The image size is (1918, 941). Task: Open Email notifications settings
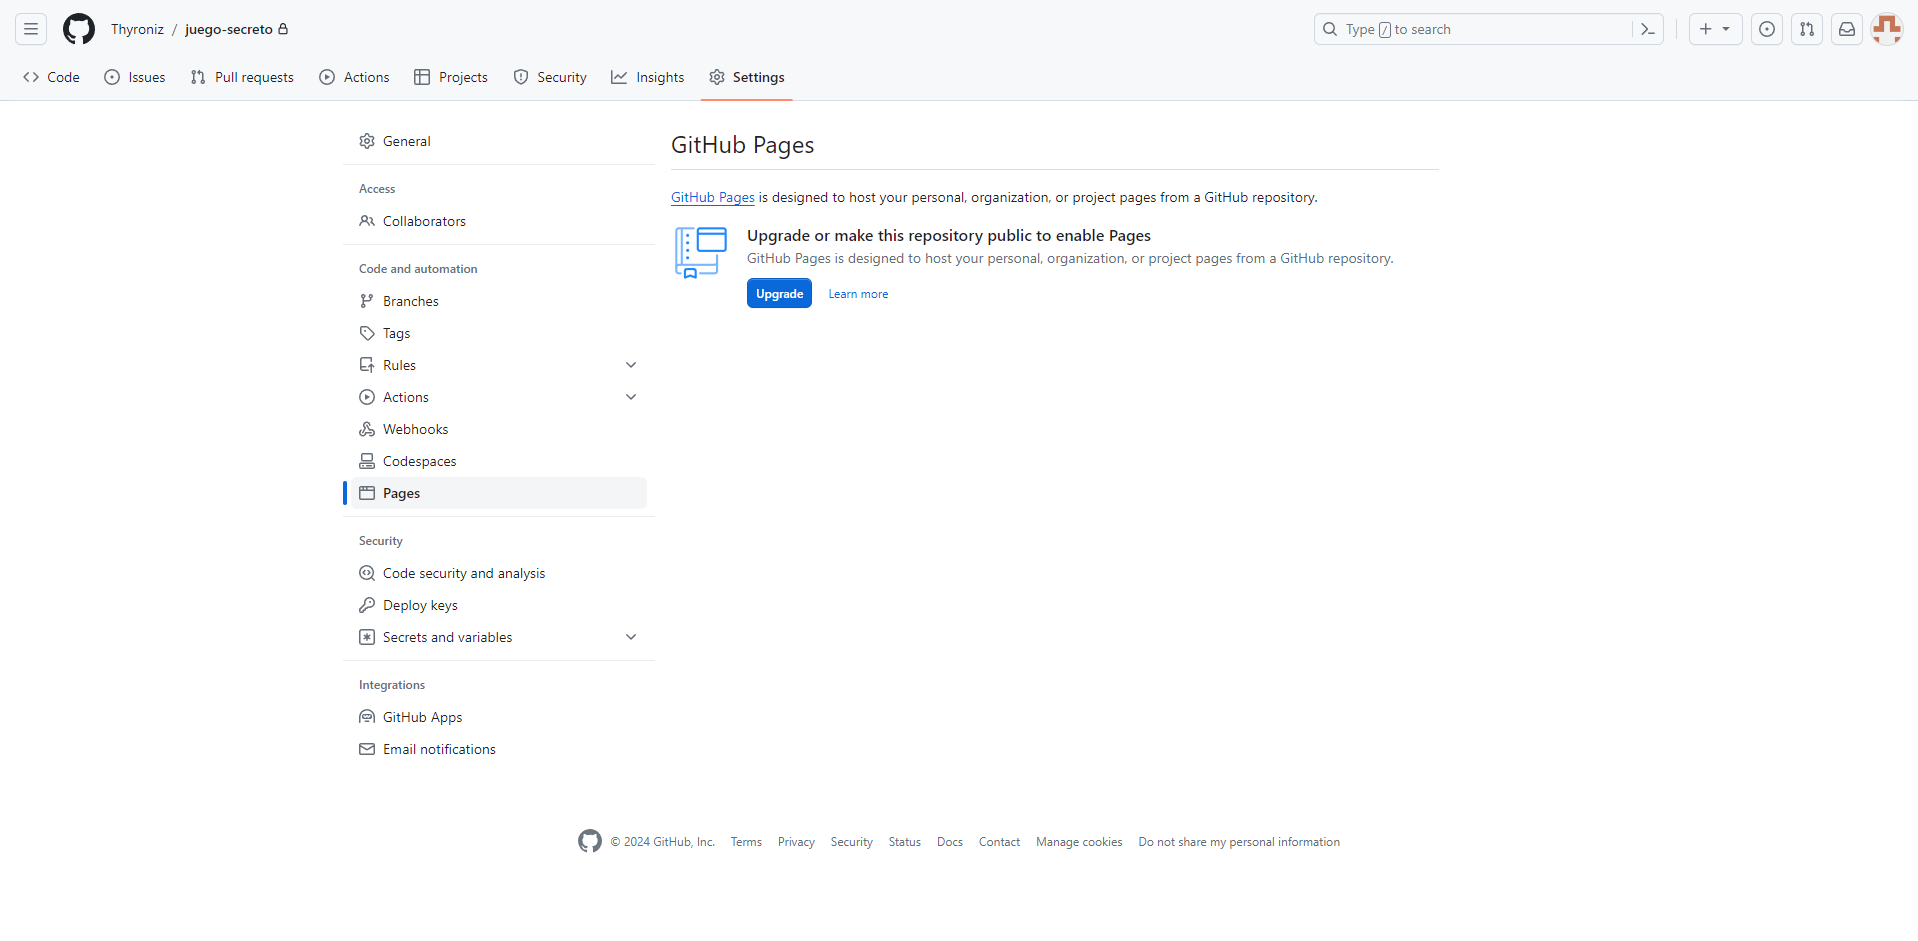pyautogui.click(x=499, y=749)
